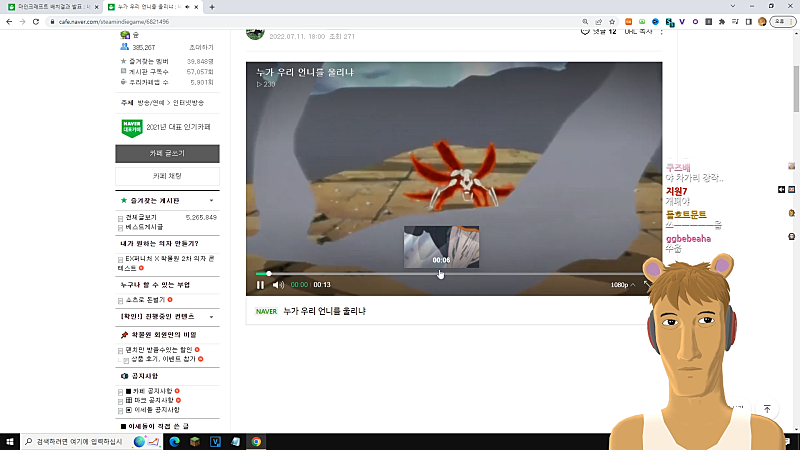Viewport: 800px width, 450px height.
Task: Seek on the video progress bar
Action: point(449,274)
